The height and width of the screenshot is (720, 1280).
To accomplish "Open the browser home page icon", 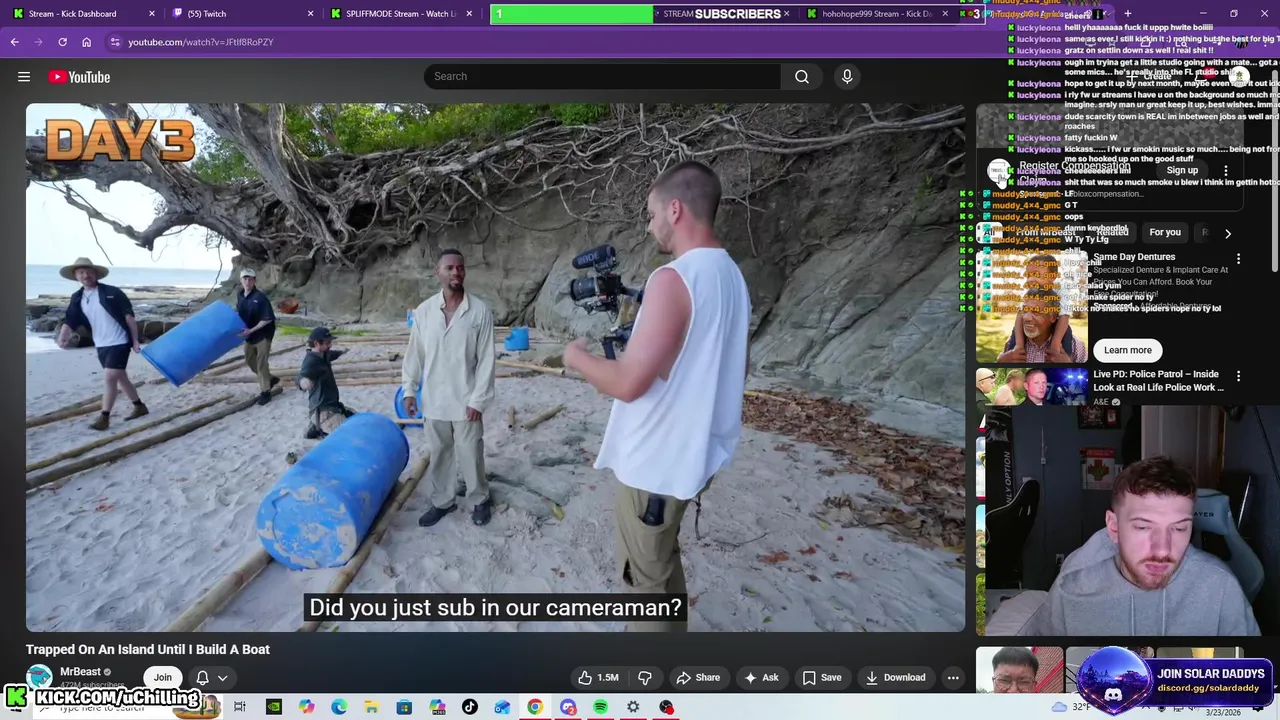I will click(x=86, y=42).
